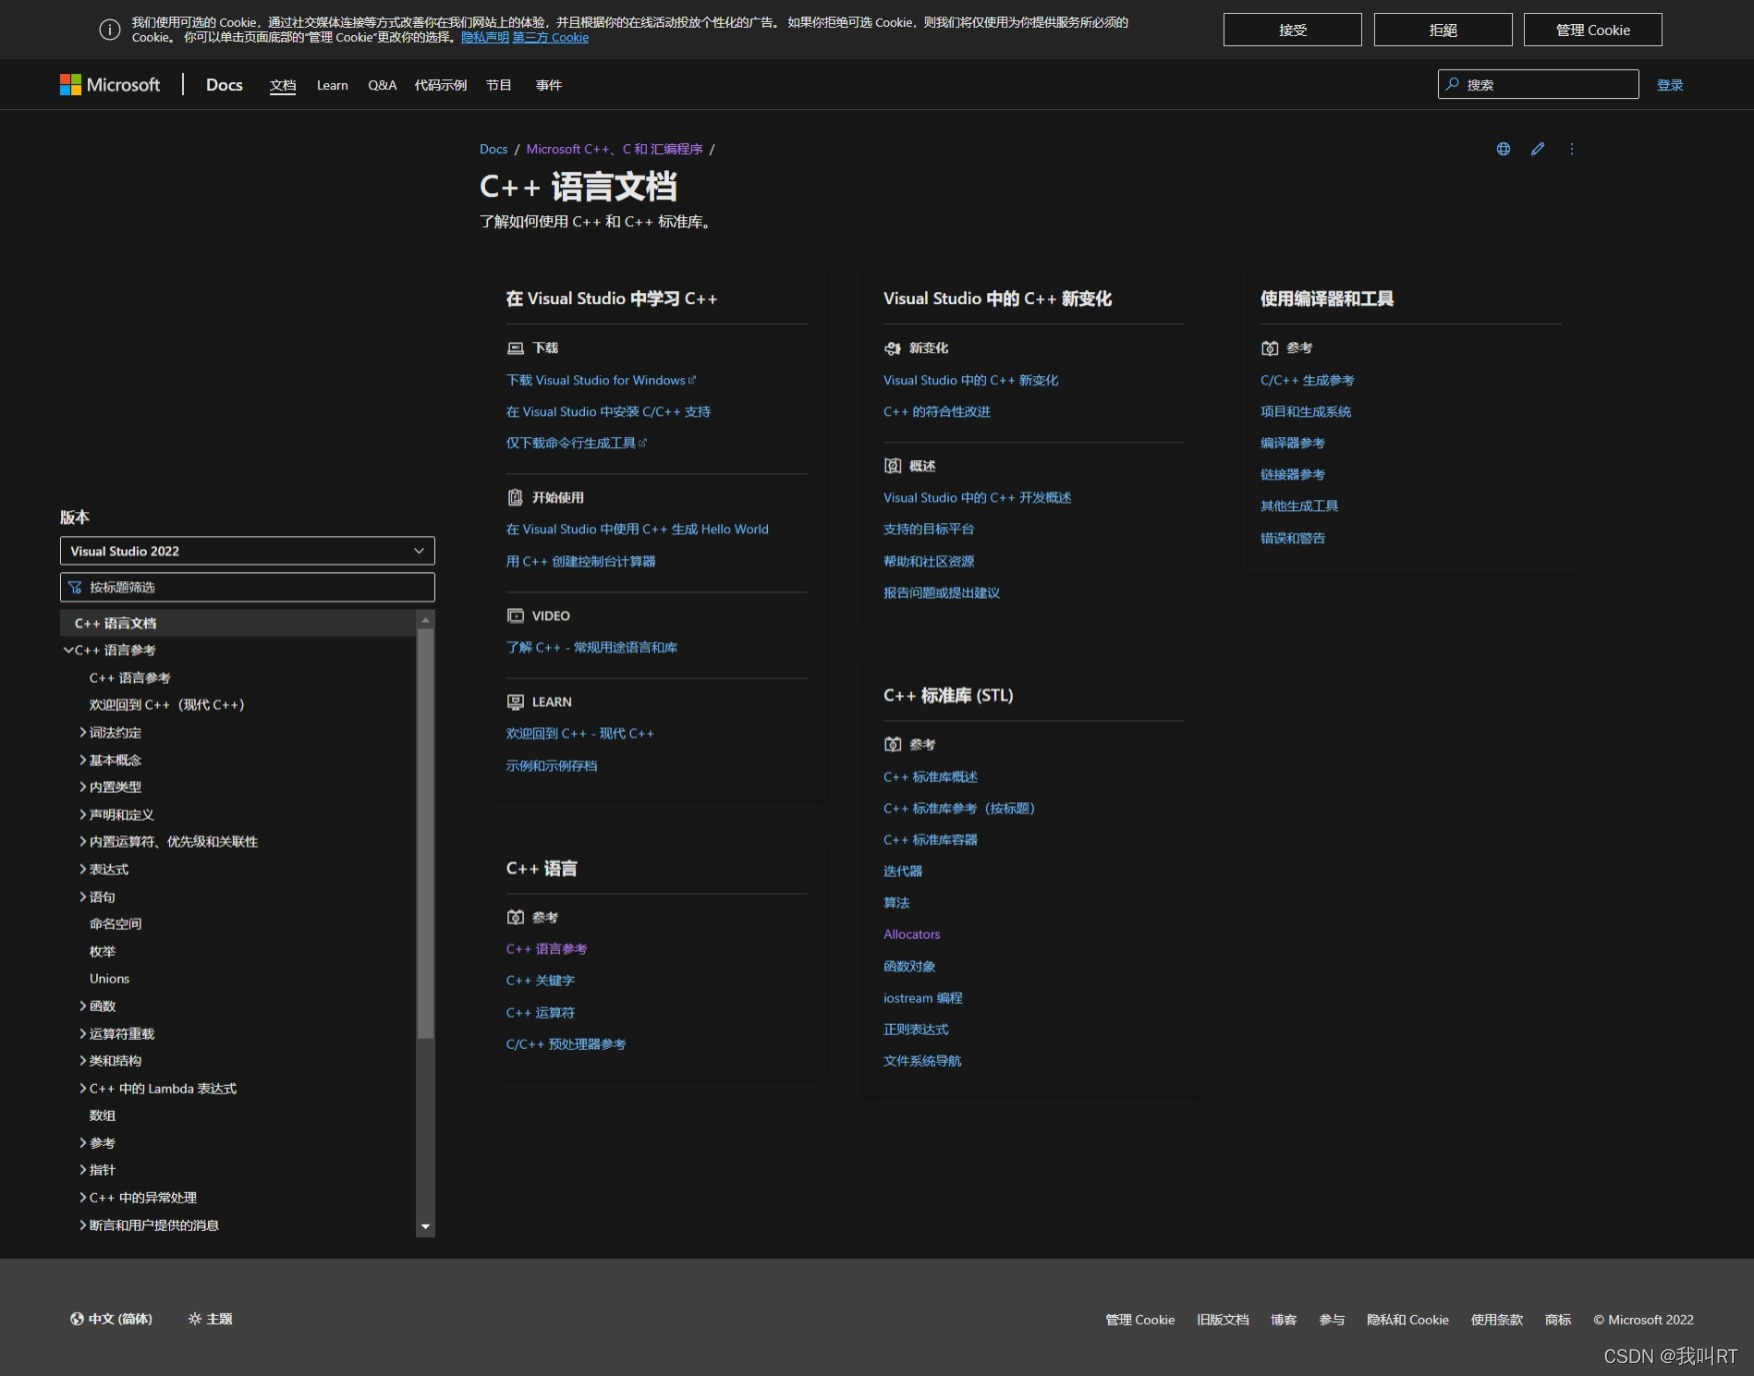Click the 开始使用 section icon
1754x1376 pixels.
point(515,497)
